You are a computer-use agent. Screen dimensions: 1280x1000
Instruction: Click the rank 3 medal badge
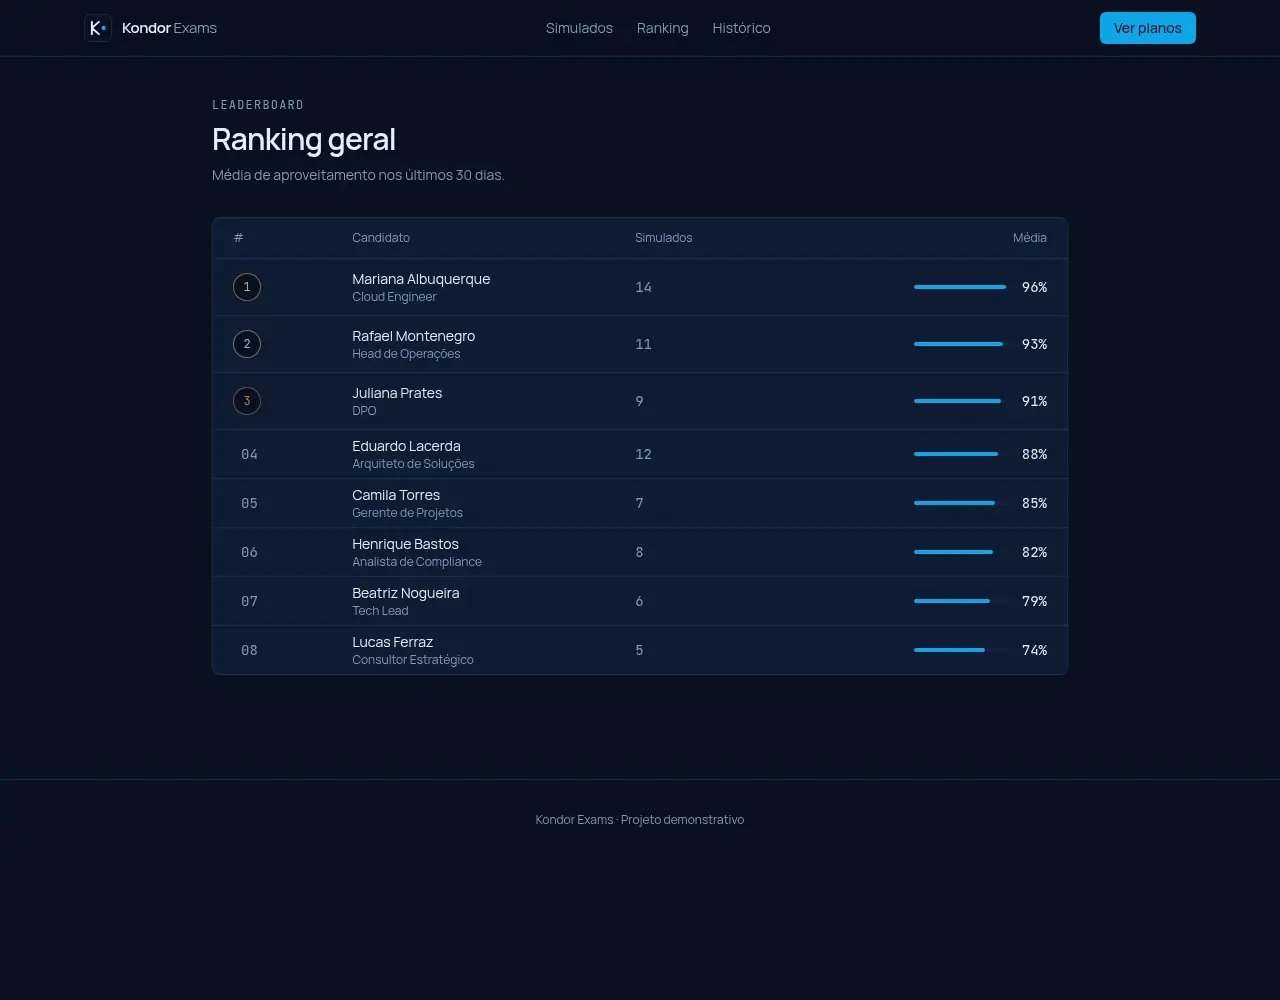point(247,401)
